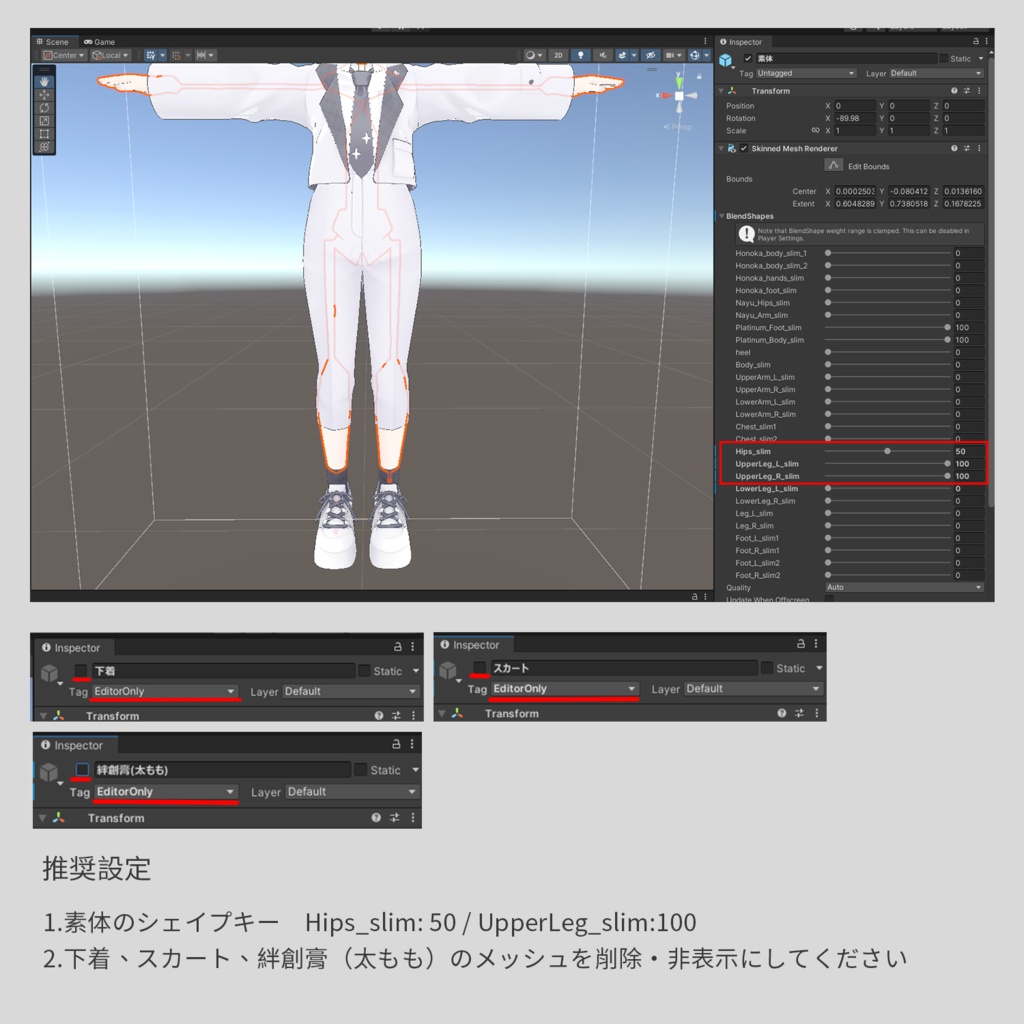Select the Move tool below the Hand tool
Image resolution: width=1024 pixels, height=1024 pixels.
point(45,95)
